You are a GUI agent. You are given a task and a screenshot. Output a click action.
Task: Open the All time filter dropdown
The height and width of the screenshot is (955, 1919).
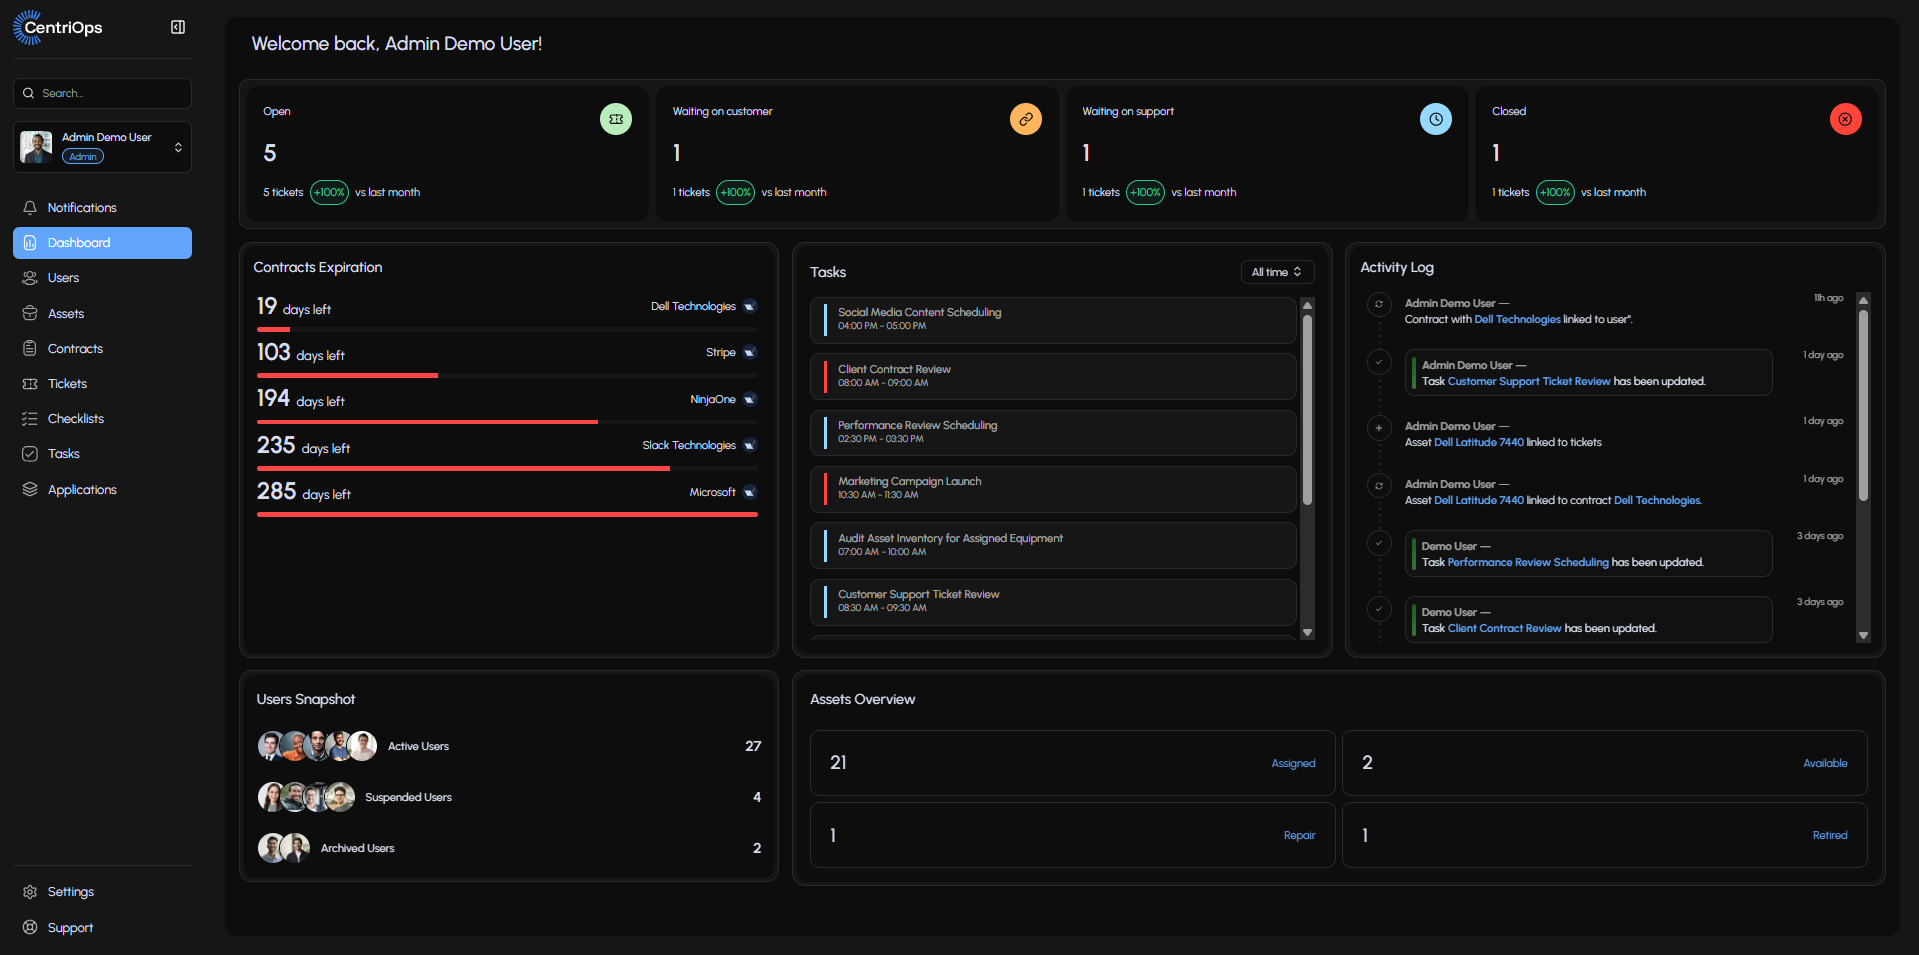click(x=1276, y=272)
